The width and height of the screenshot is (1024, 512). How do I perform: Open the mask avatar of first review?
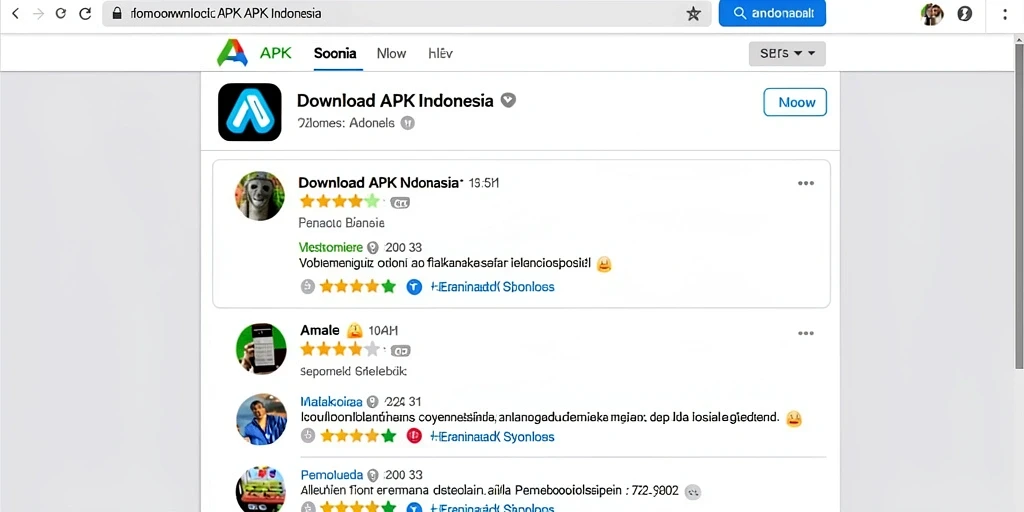pyautogui.click(x=260, y=196)
